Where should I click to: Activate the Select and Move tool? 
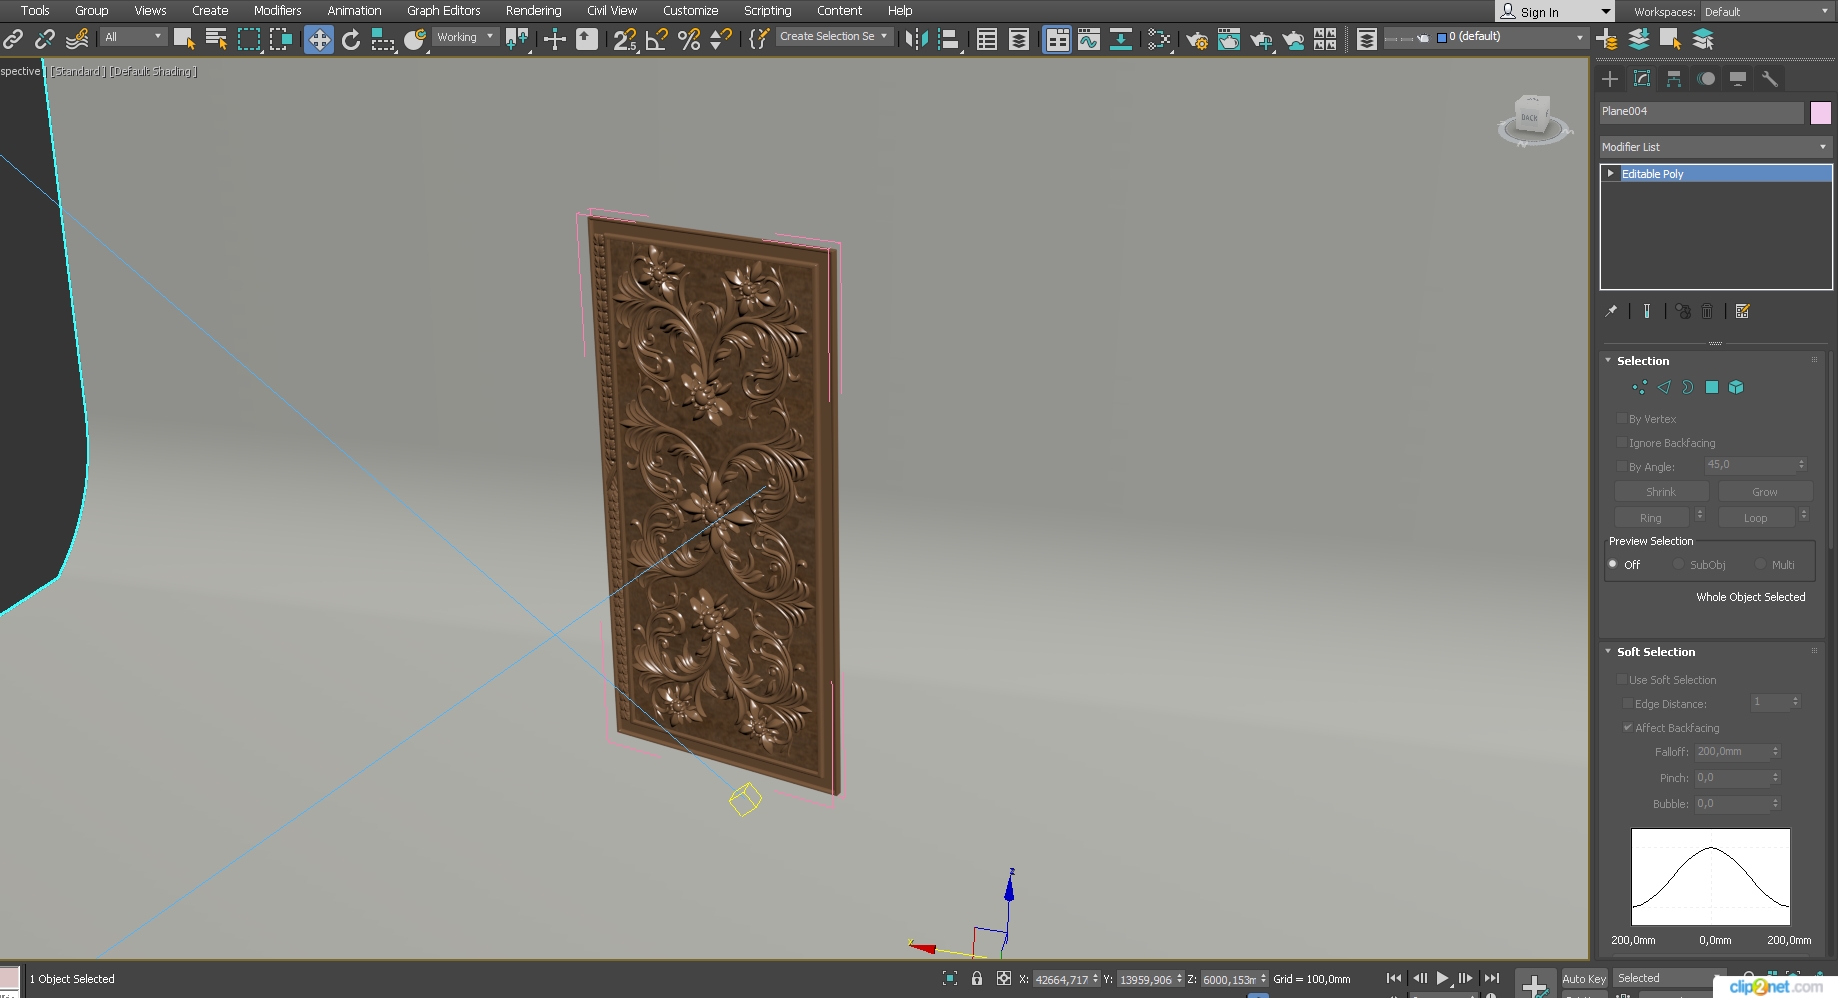pyautogui.click(x=319, y=39)
